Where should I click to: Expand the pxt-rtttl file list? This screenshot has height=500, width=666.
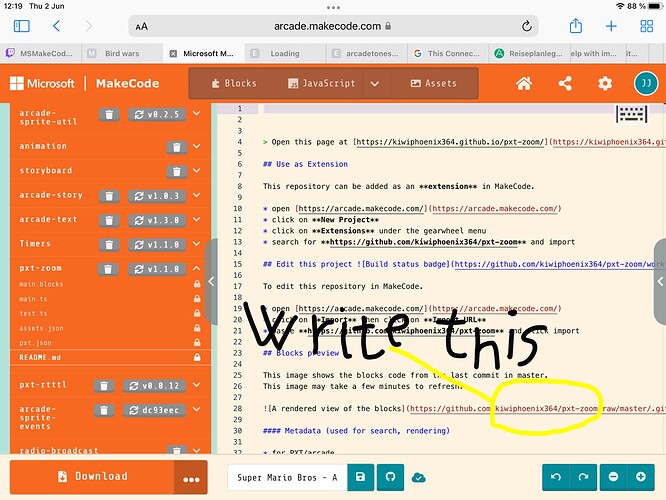coord(197,385)
